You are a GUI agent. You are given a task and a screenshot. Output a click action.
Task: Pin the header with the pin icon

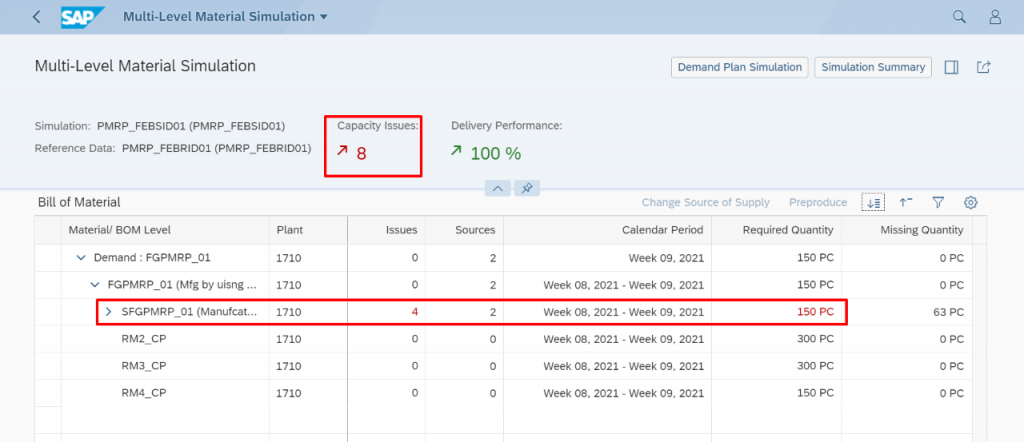527,189
